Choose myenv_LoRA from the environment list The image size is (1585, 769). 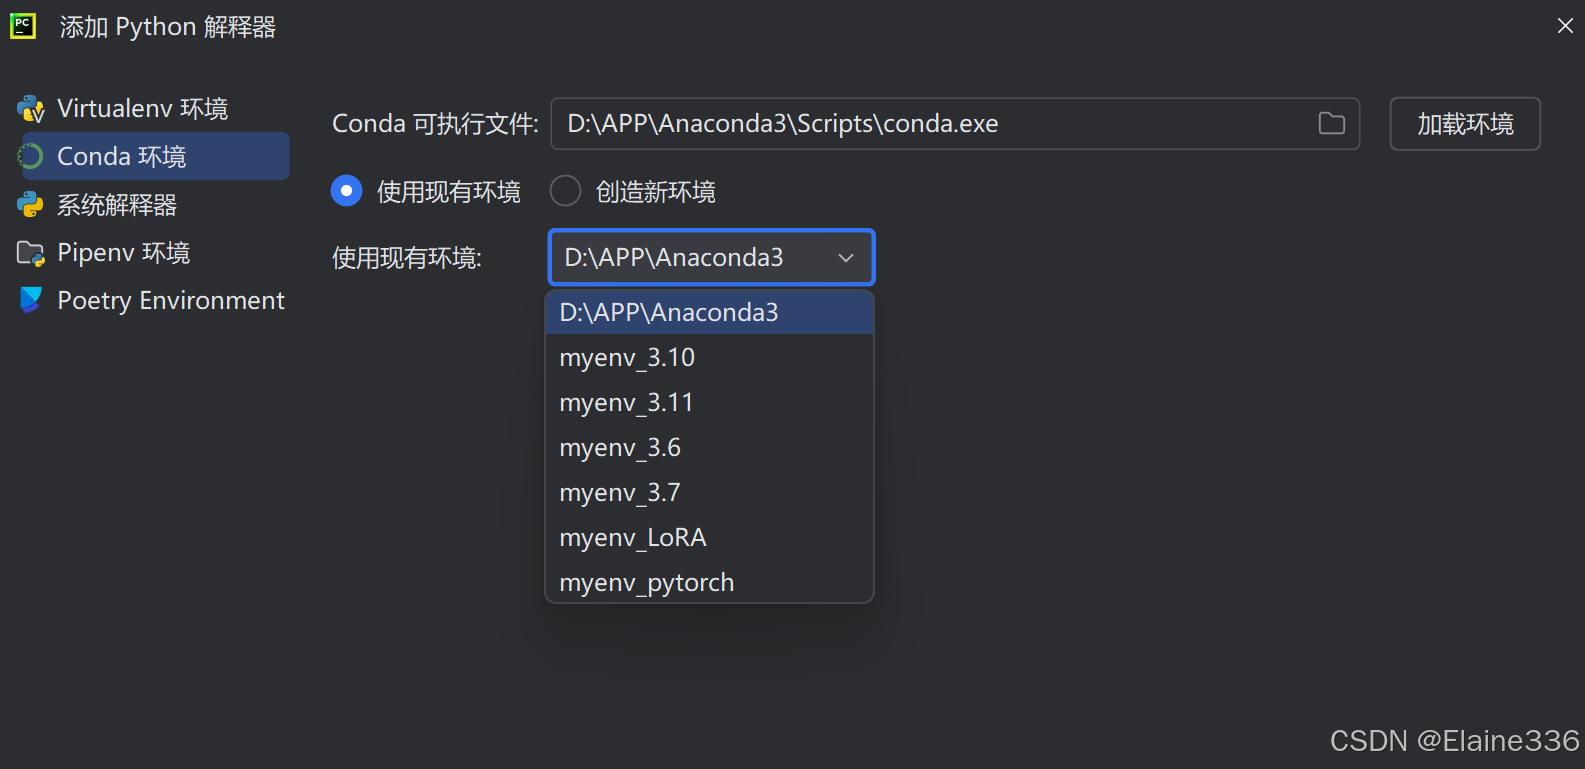pos(709,538)
